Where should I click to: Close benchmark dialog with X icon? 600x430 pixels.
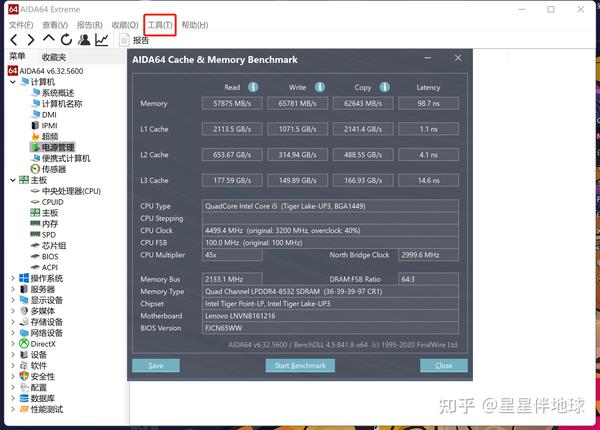click(x=458, y=58)
